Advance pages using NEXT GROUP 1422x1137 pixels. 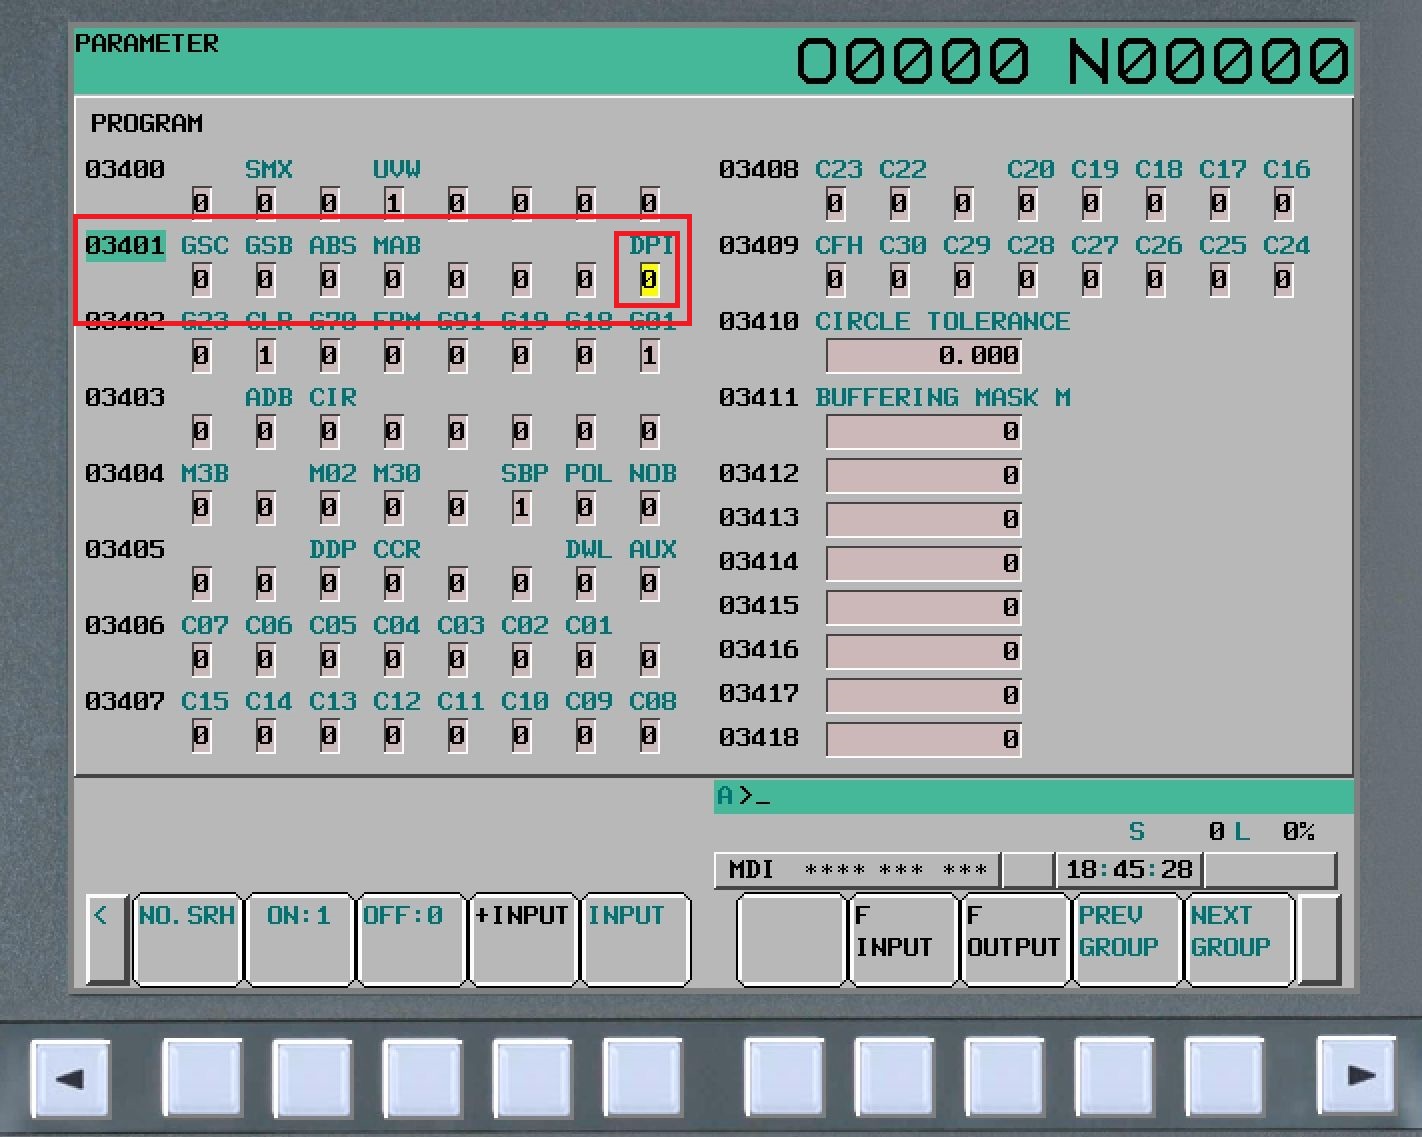pyautogui.click(x=1238, y=938)
